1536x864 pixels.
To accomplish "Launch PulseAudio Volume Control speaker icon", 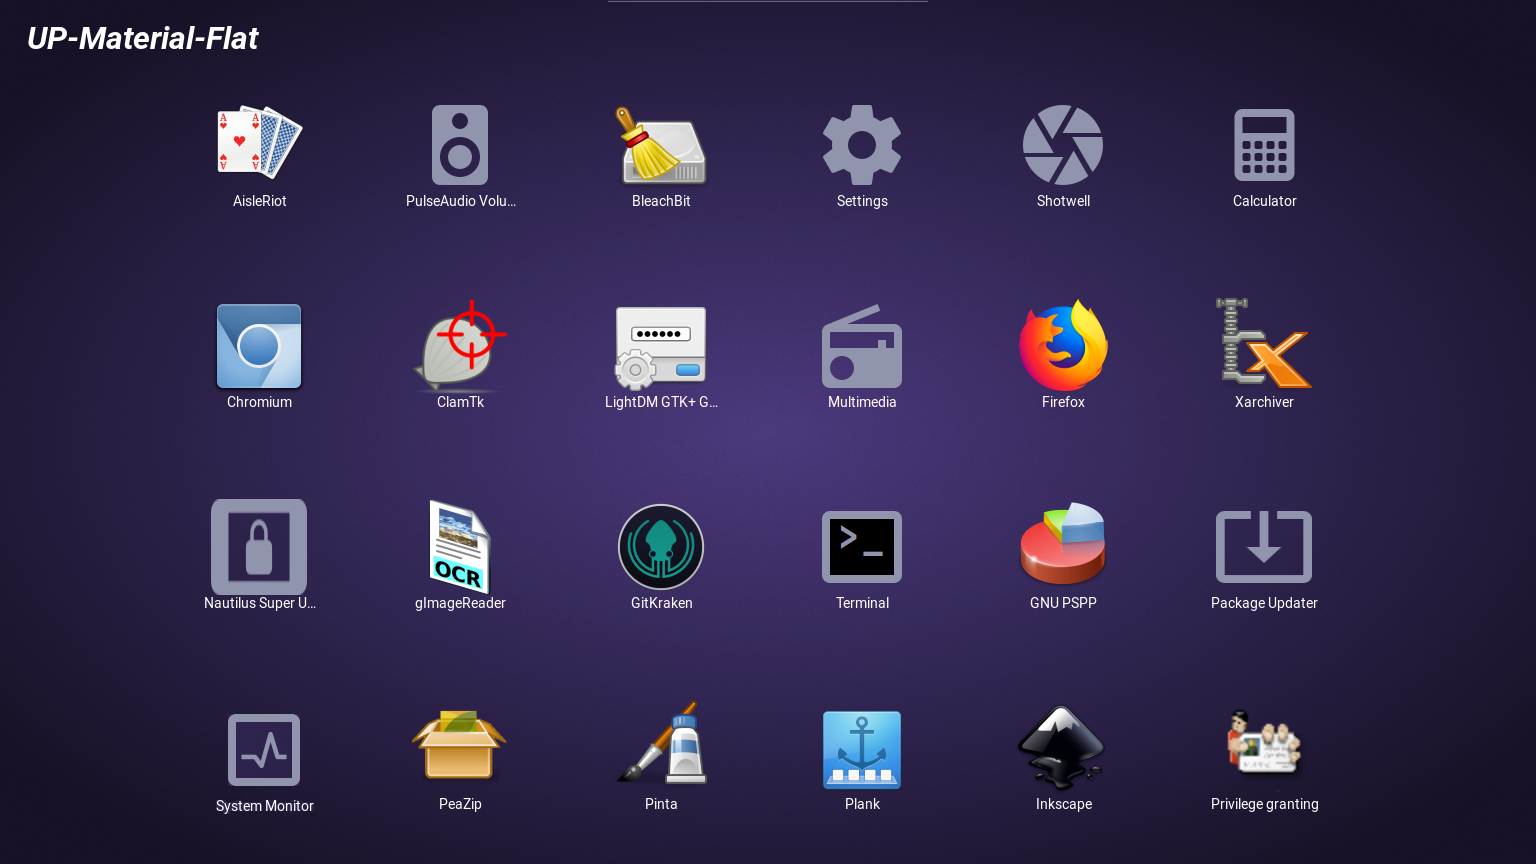I will pyautogui.click(x=460, y=145).
